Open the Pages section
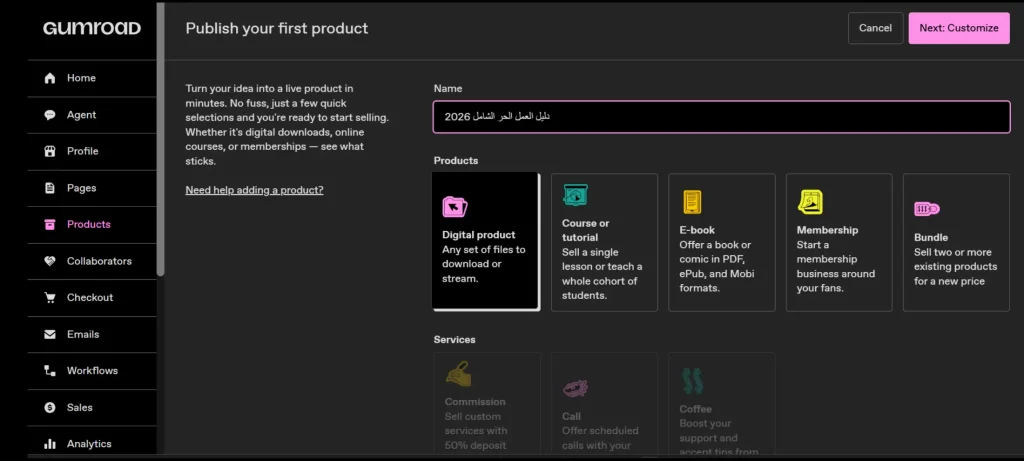Screen dimensions: 1024x461 coord(92,188)
